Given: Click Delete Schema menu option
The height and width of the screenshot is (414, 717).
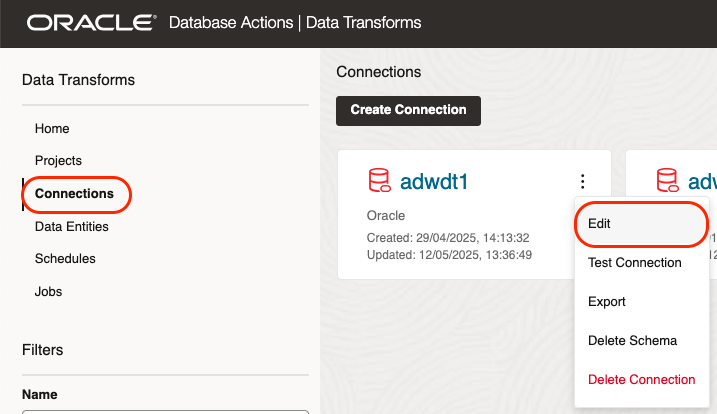Looking at the screenshot, I should (x=632, y=341).
